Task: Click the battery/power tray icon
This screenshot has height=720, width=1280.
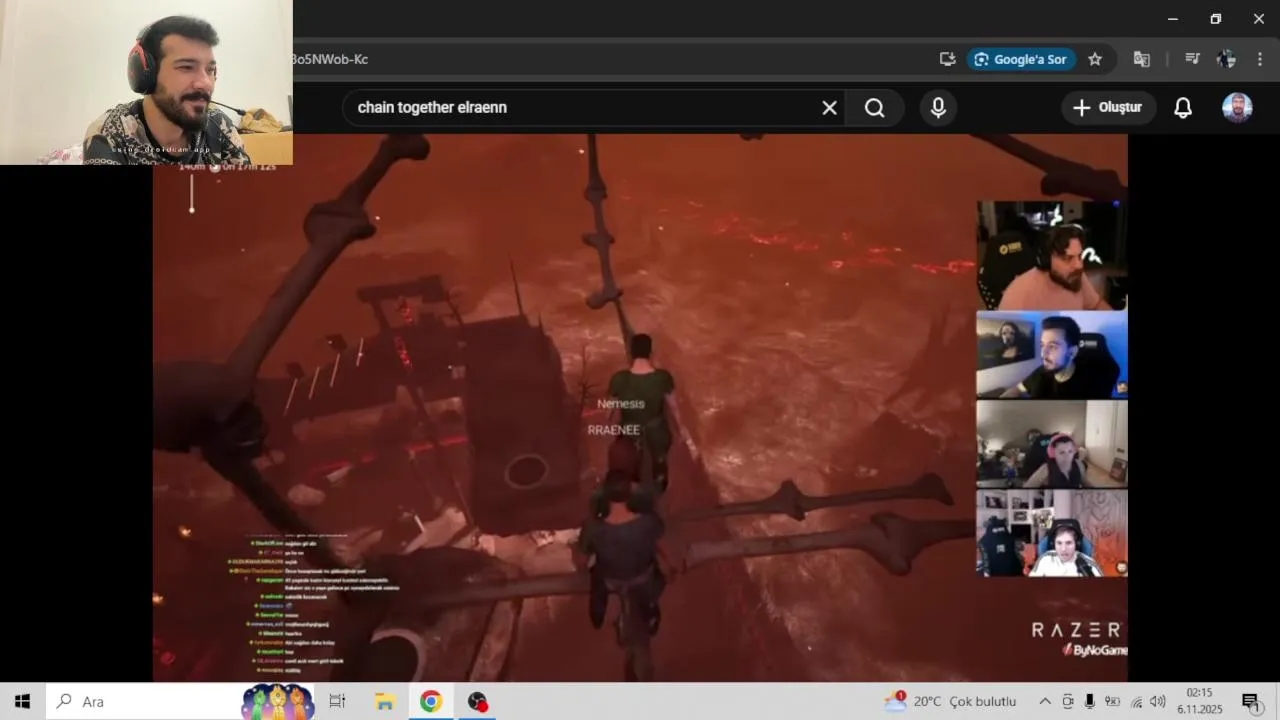Action: [x=1112, y=702]
